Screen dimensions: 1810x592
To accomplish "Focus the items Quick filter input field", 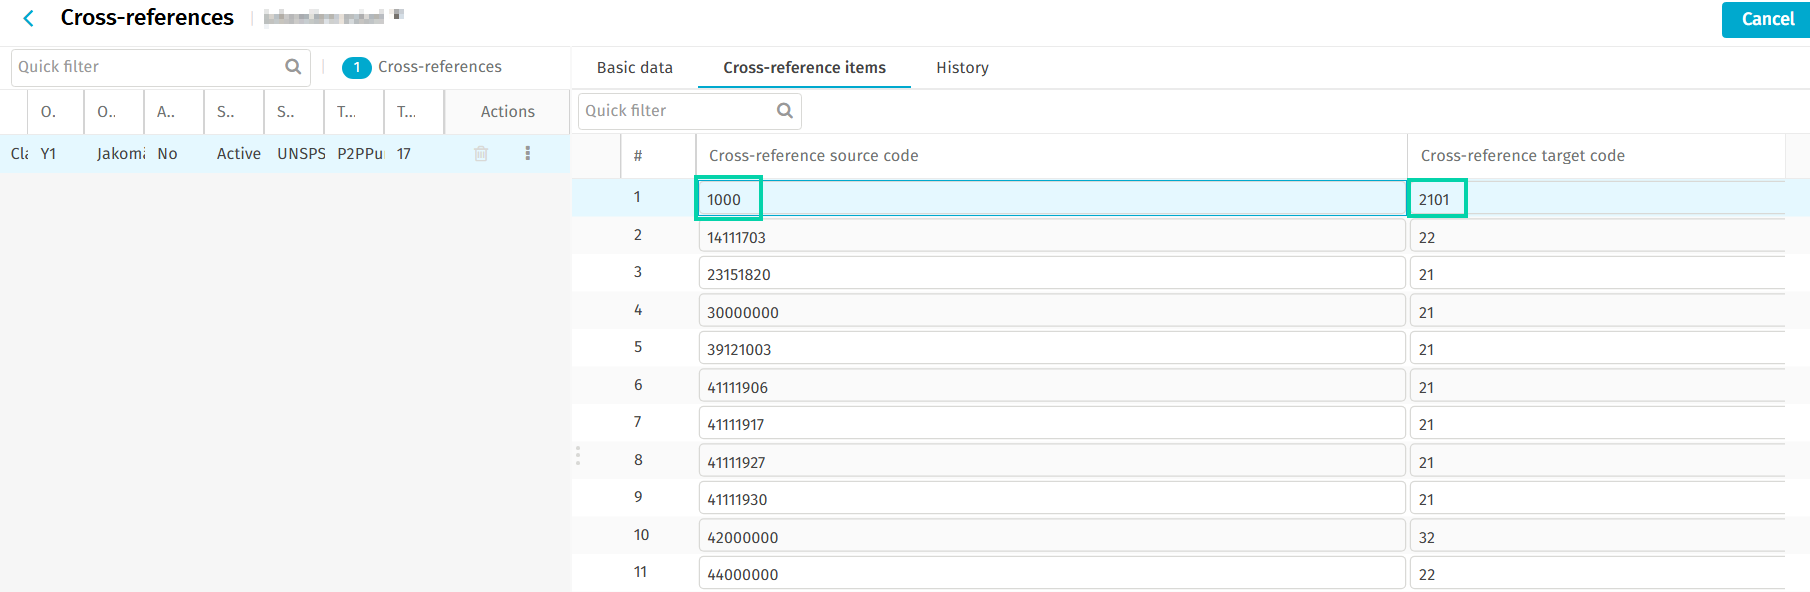I will tap(677, 111).
